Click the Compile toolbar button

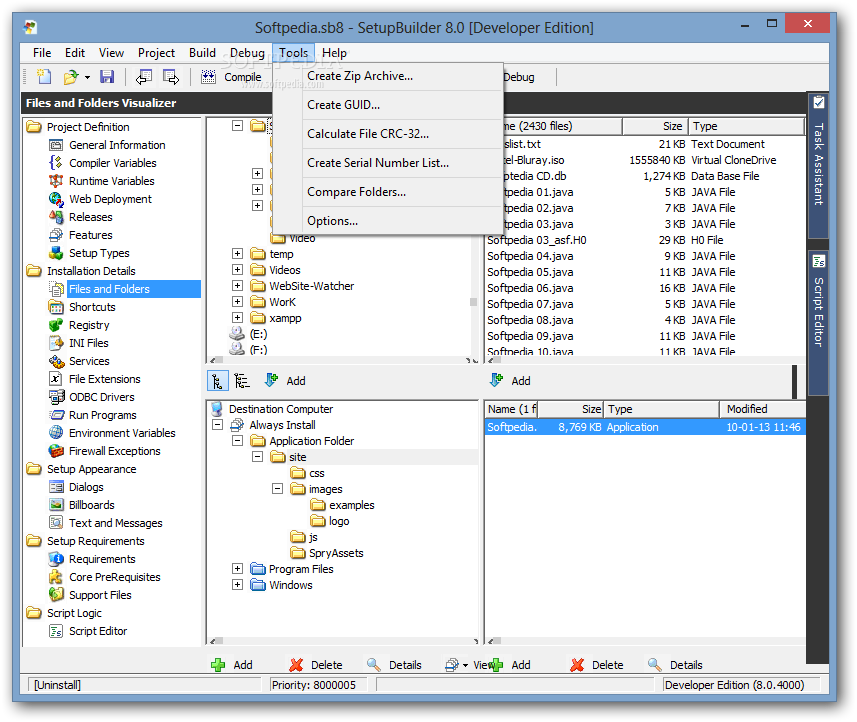231,77
